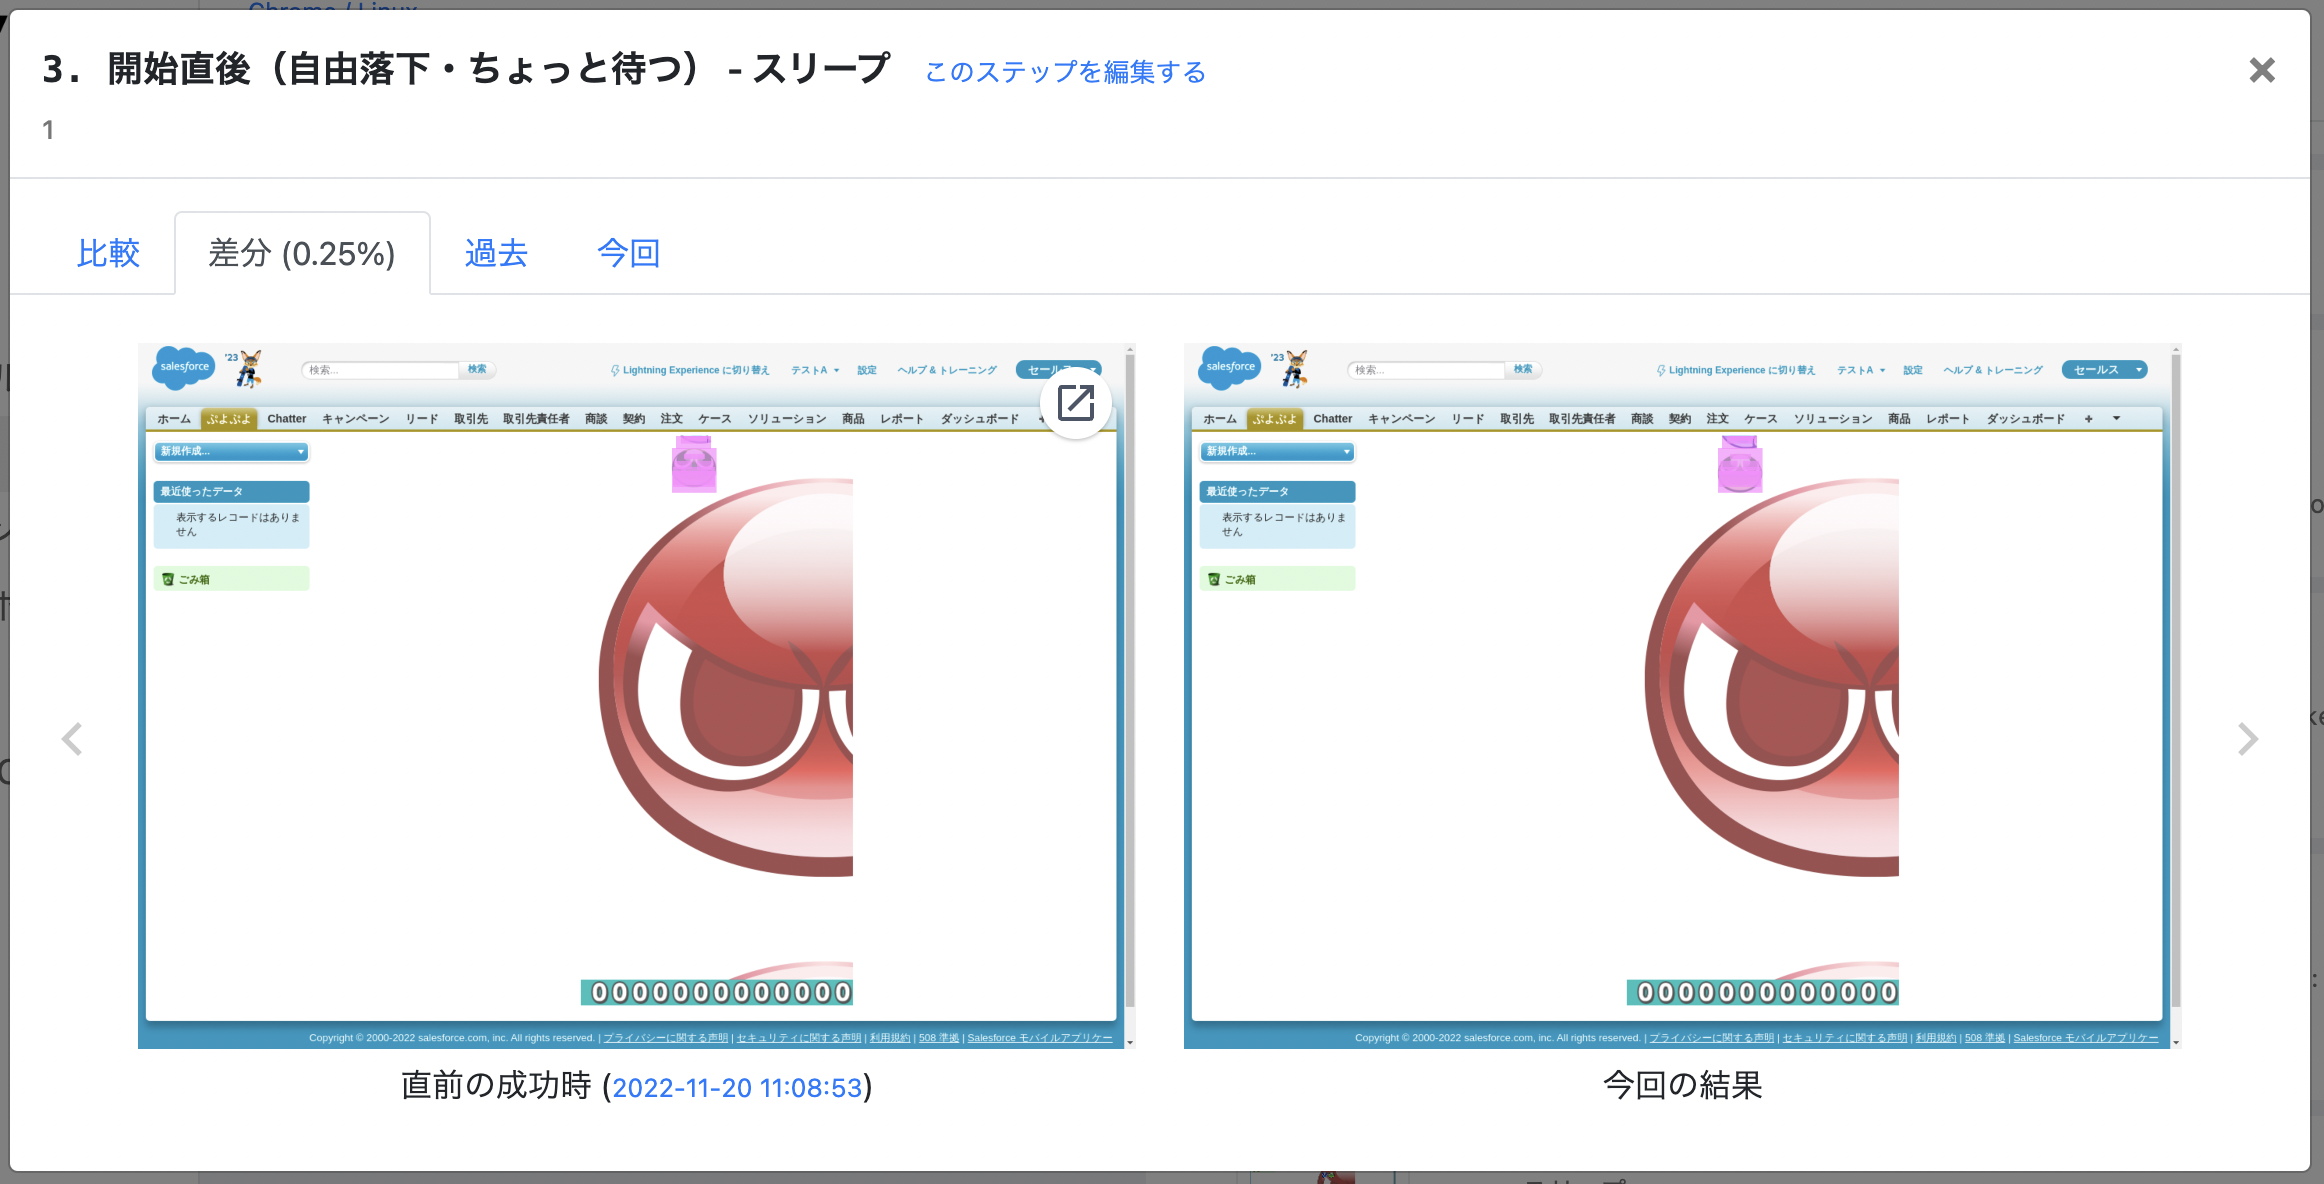The image size is (2324, 1184).
Task: Click the Salesforce cloud logo in the left screenshot
Action: [183, 367]
